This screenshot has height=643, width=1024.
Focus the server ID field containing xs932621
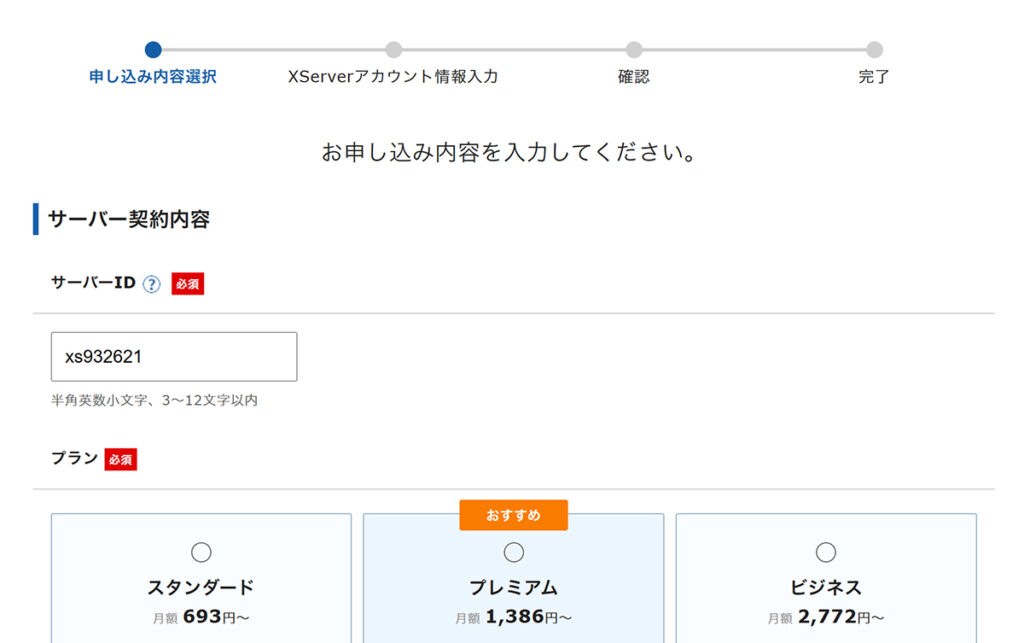pyautogui.click(x=174, y=357)
